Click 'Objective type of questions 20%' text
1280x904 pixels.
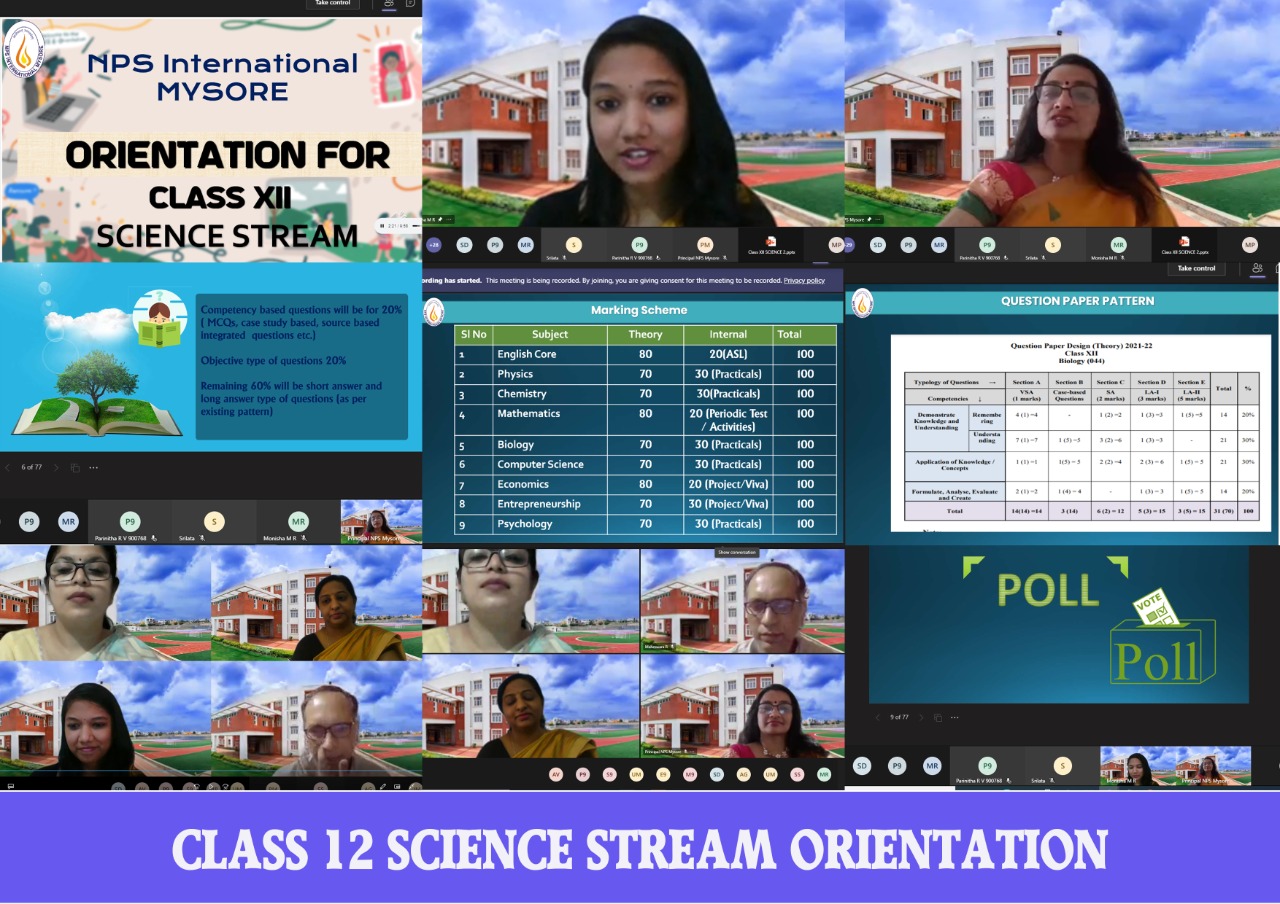click(274, 360)
